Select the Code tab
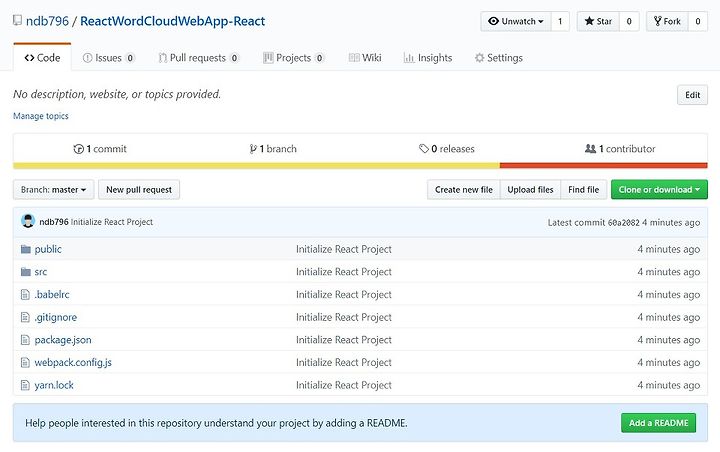The width and height of the screenshot is (720, 452). click(42, 58)
